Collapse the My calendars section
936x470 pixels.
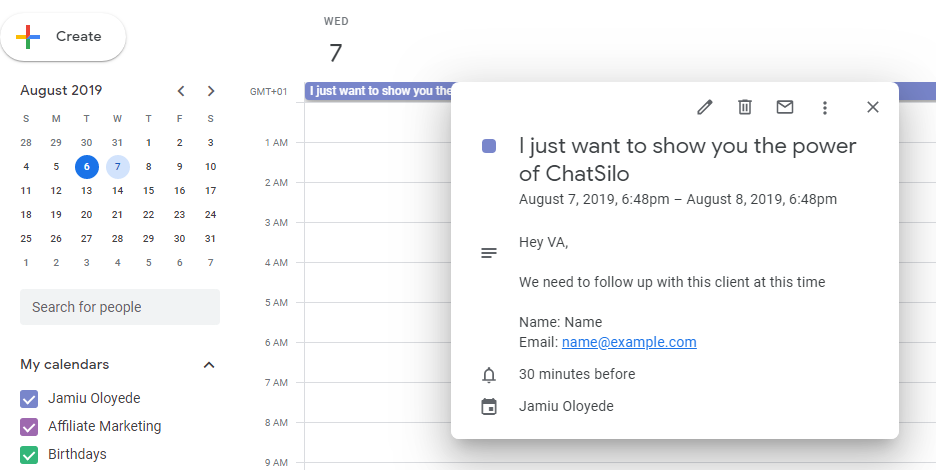click(209, 365)
